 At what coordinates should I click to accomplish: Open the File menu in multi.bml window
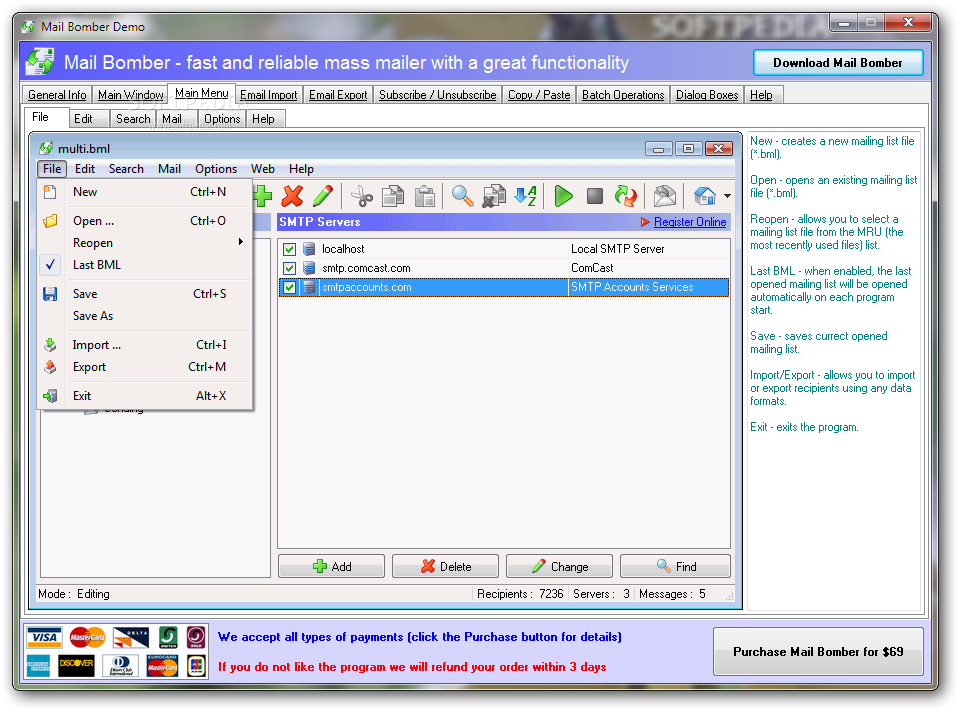pos(52,169)
